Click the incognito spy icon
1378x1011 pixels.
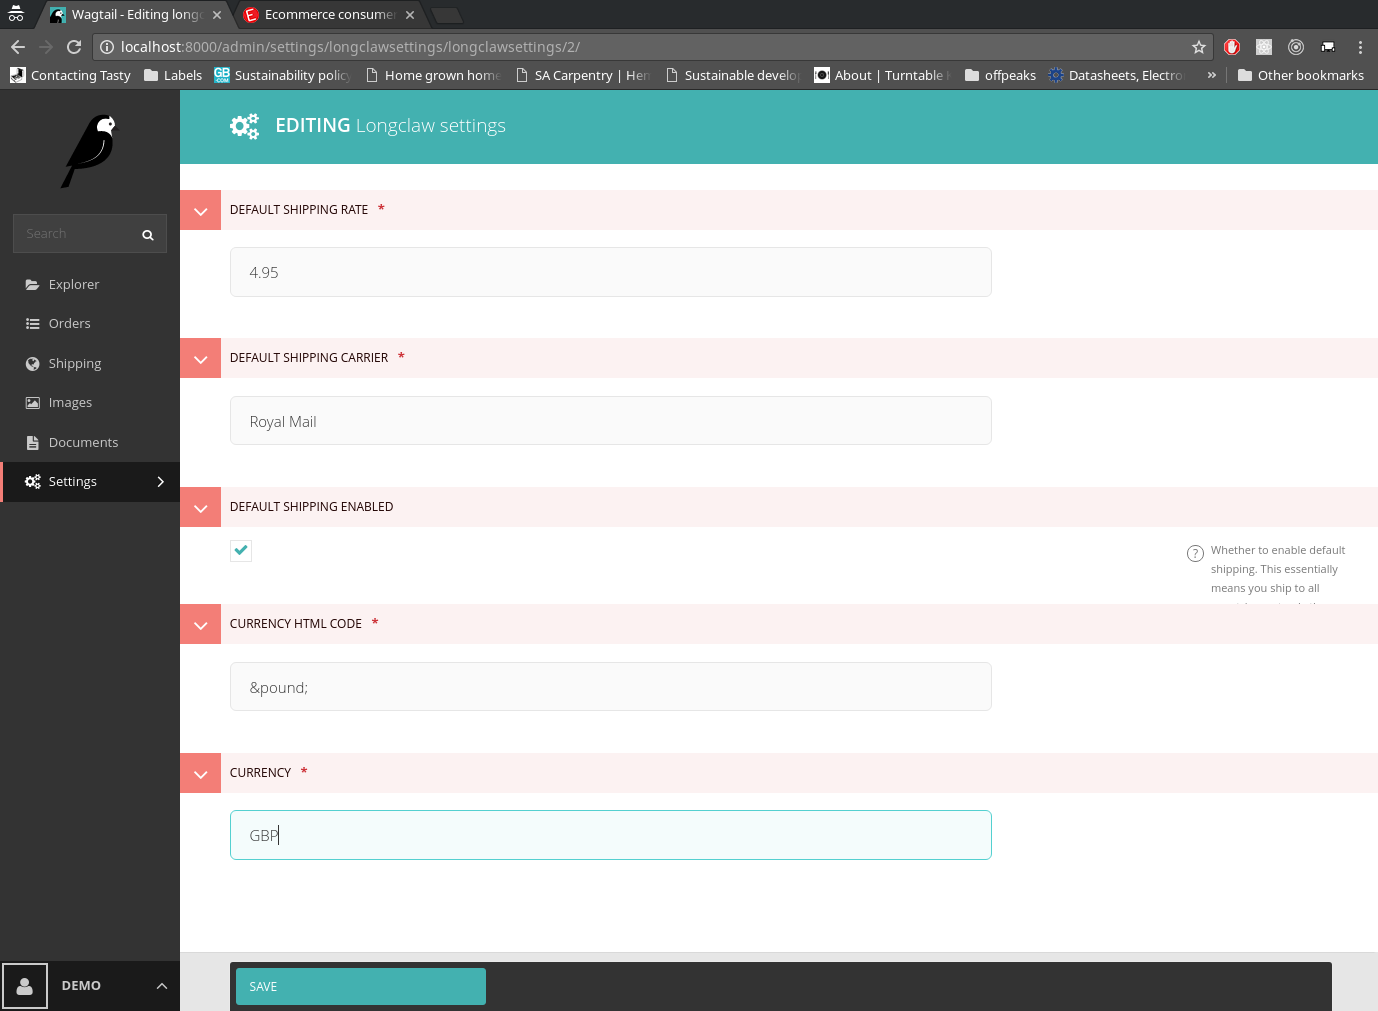[x=16, y=14]
